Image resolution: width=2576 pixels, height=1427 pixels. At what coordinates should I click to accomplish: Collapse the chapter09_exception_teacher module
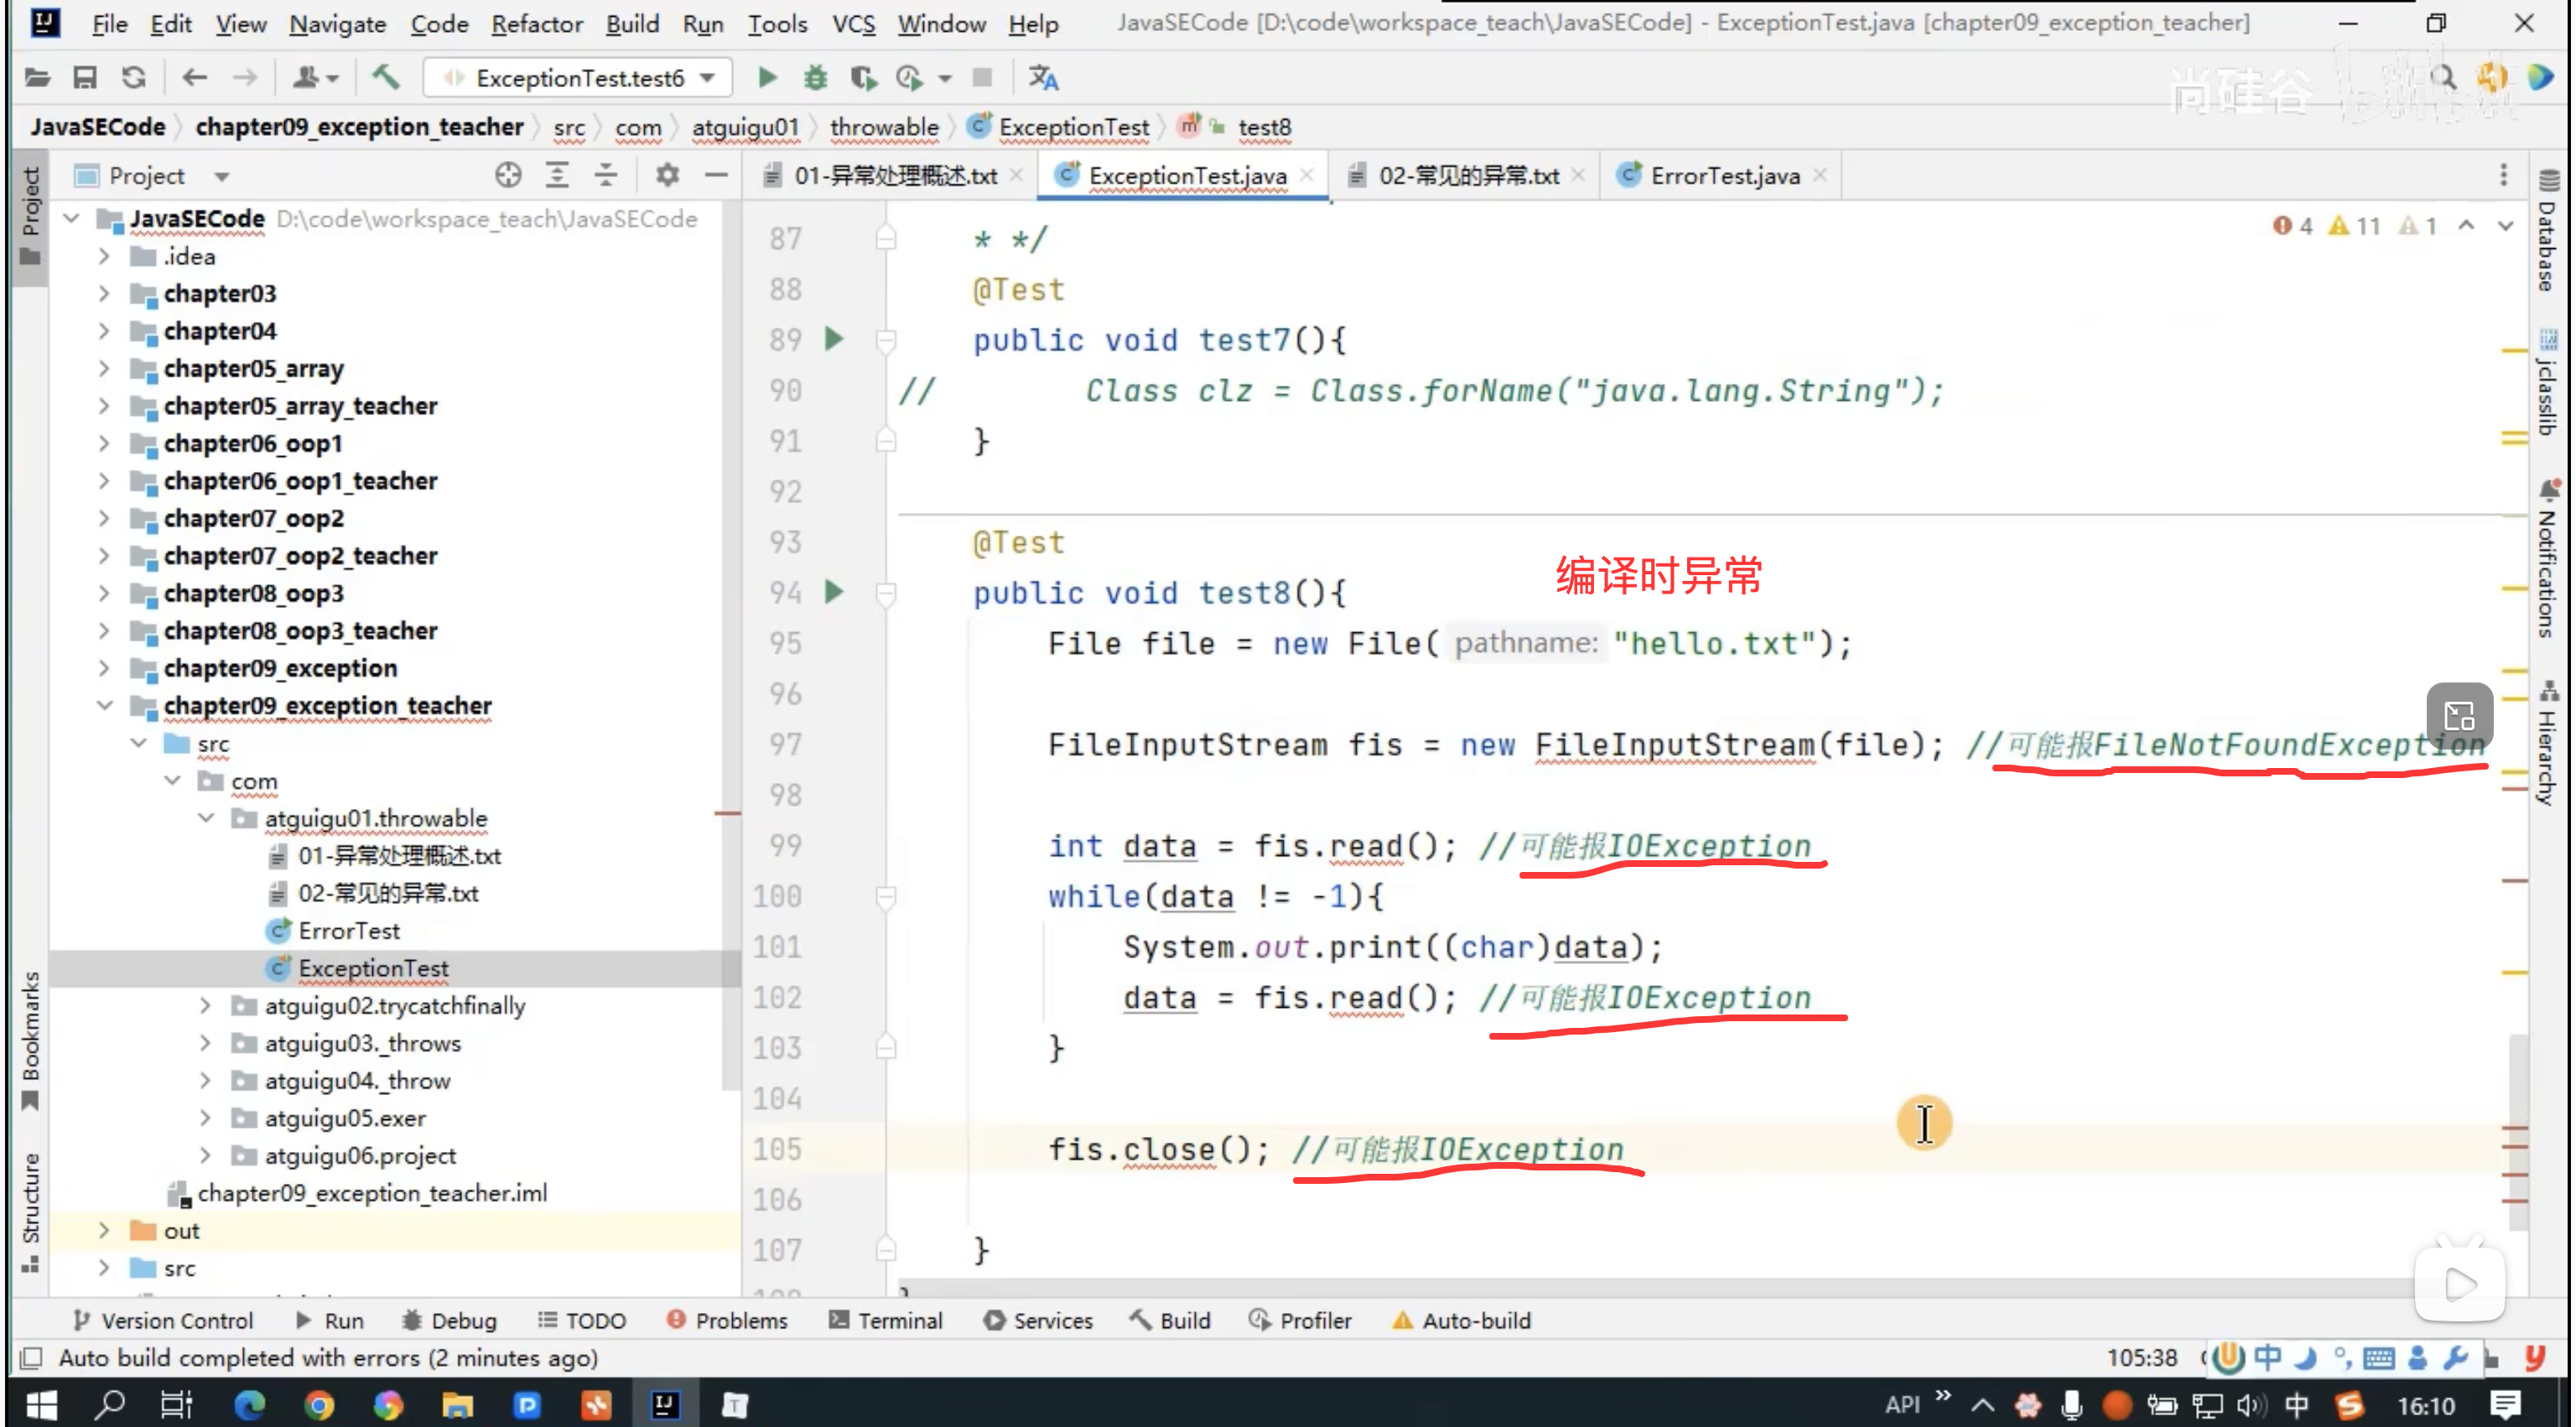click(104, 705)
